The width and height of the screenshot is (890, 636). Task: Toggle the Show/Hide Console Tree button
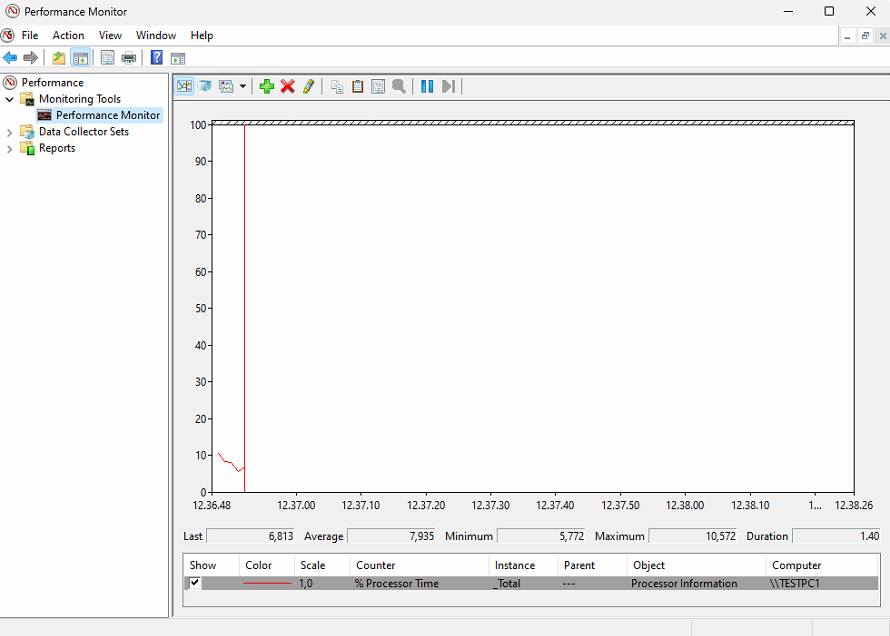pos(80,58)
